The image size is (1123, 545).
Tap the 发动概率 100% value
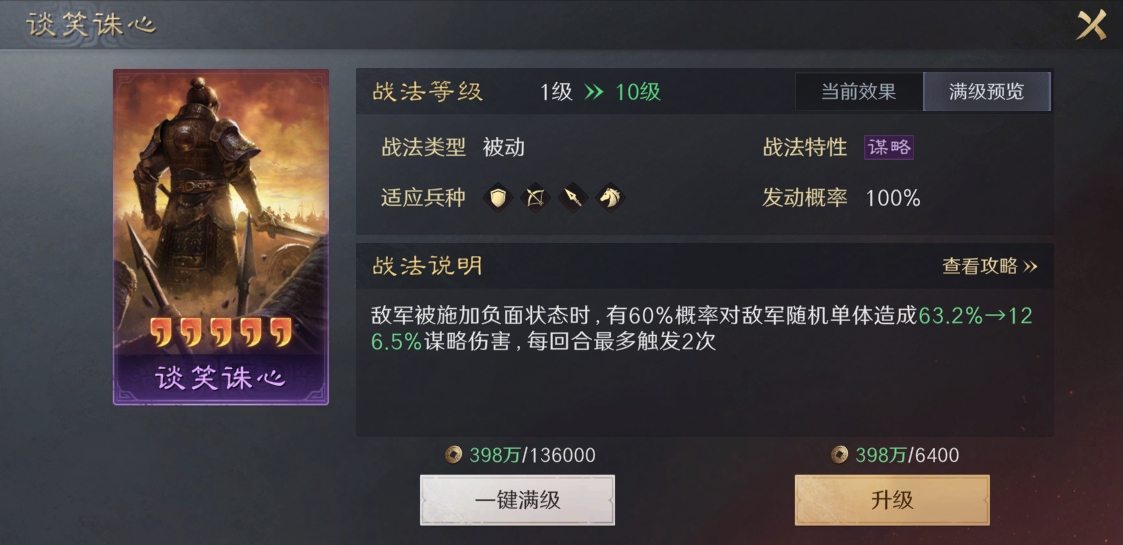(893, 198)
